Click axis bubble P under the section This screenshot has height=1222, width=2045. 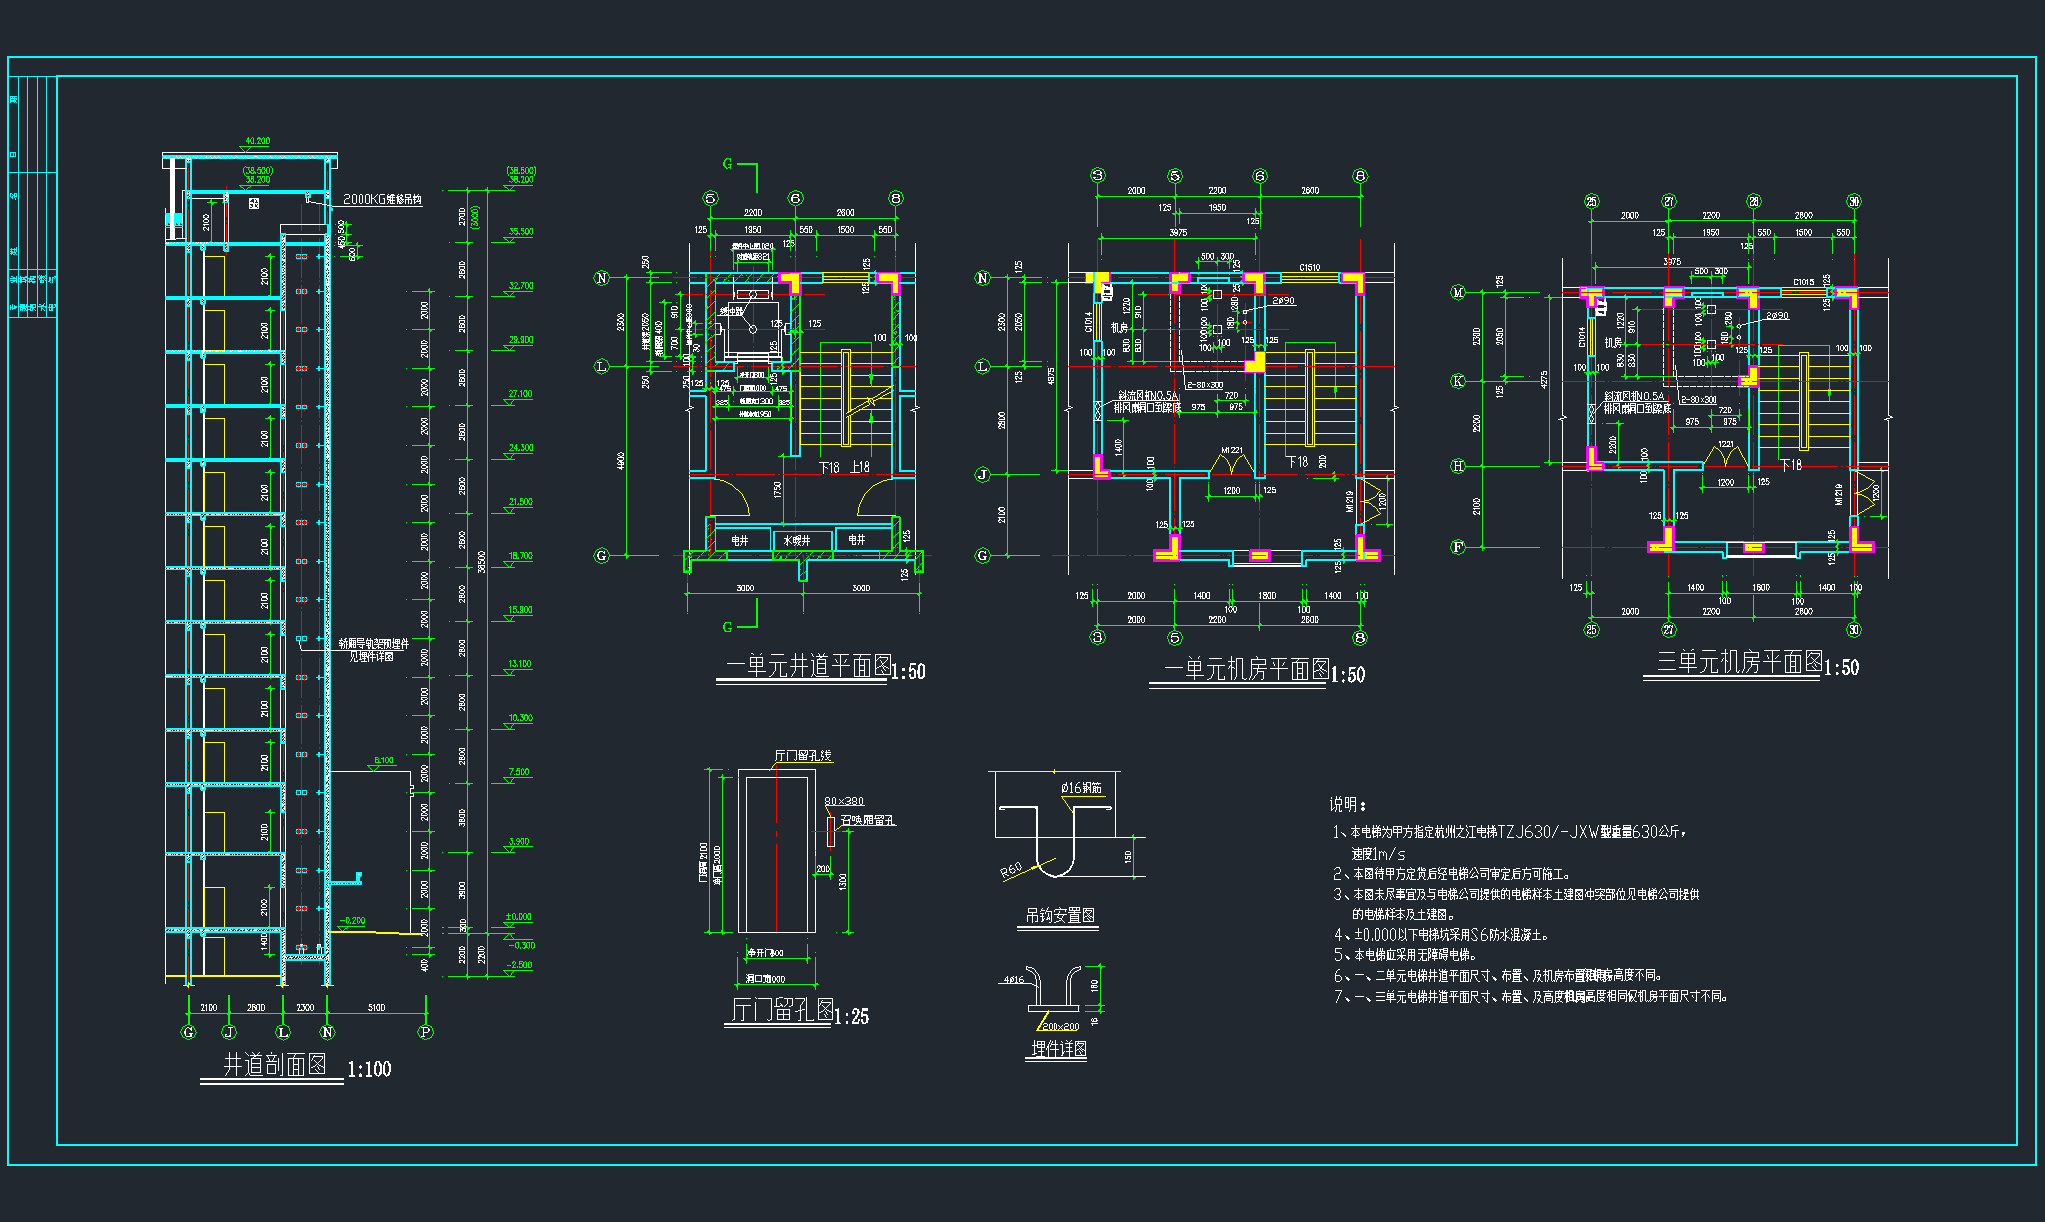425,1032
